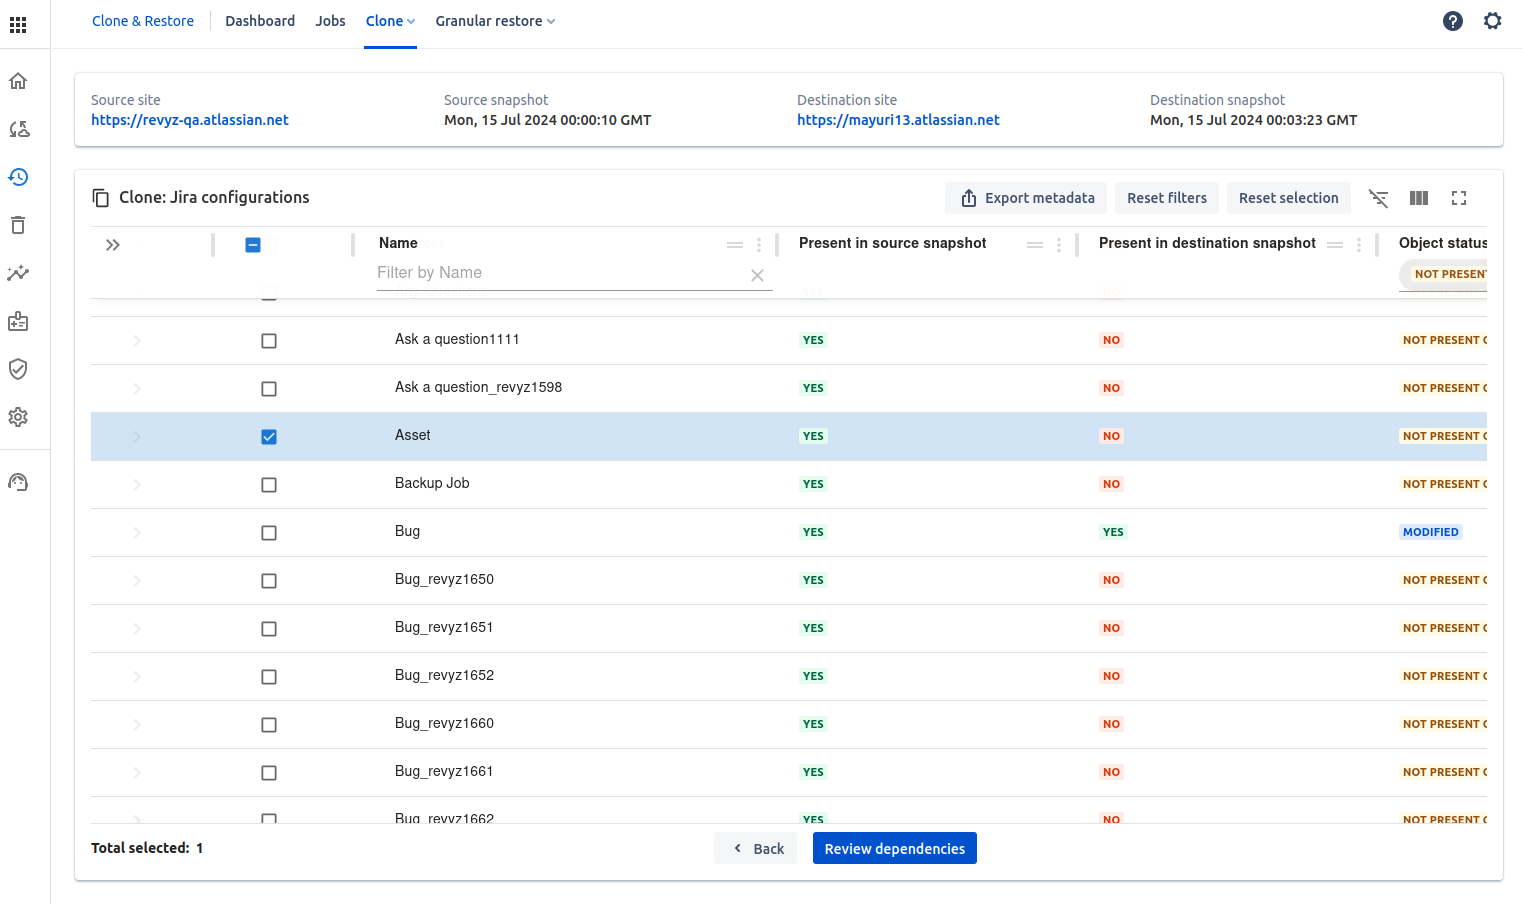Open the help question mark icon
1522x905 pixels.
coord(1453,21)
